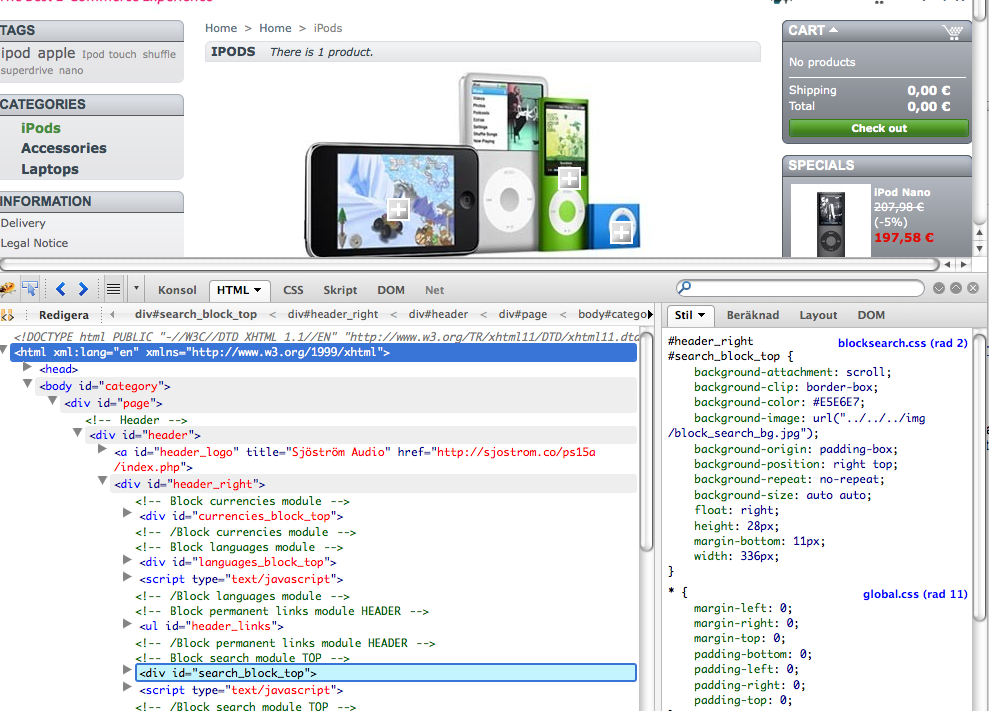Screen dimensions: 989x711
Task: Expand the currencies_block_top div node
Action: pos(127,514)
